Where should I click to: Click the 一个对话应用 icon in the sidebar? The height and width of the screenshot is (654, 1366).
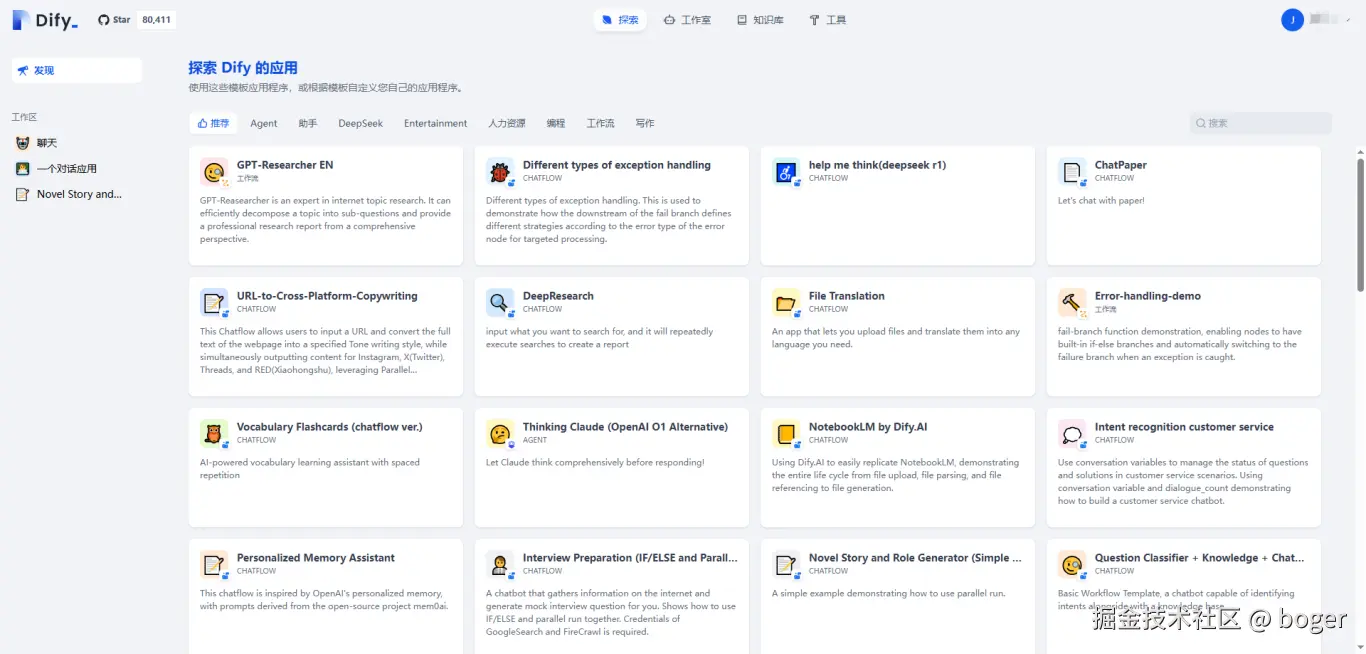(23, 169)
